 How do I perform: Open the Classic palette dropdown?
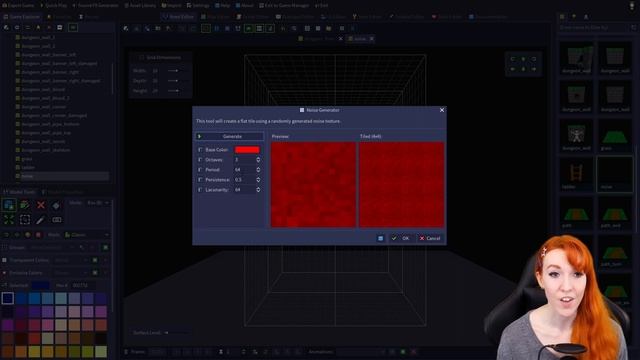[87, 235]
